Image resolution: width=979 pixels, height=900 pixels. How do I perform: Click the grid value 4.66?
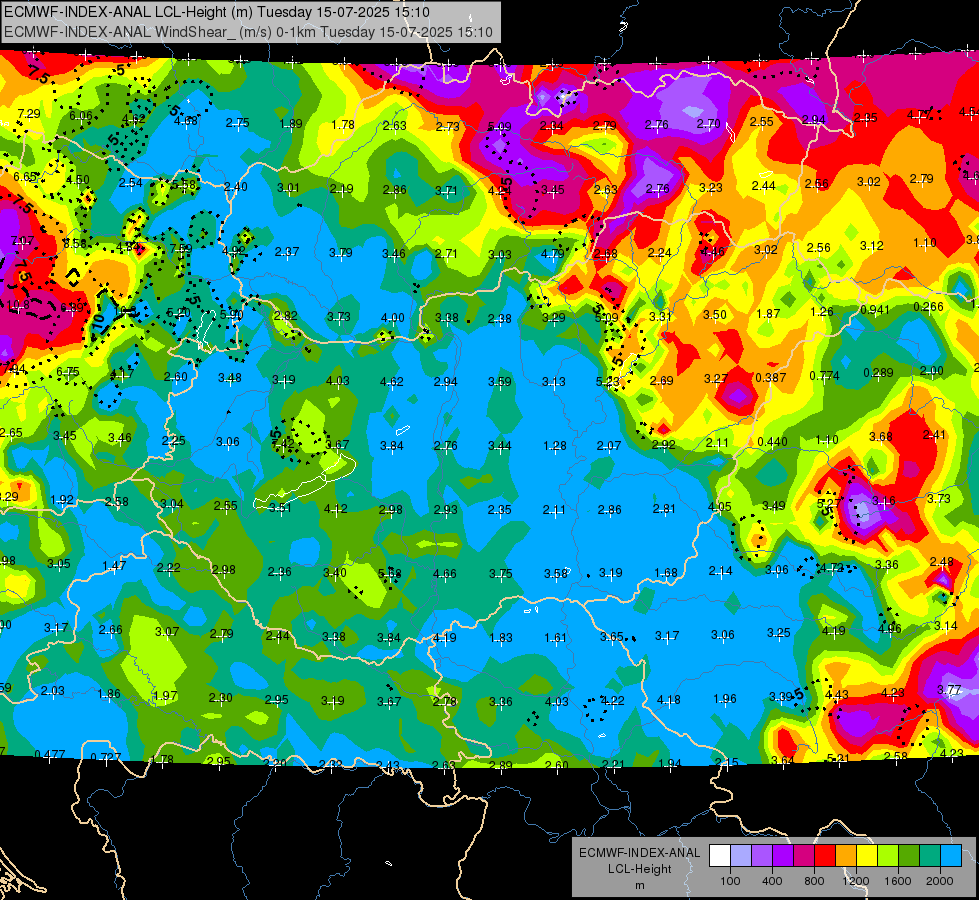click(x=445, y=573)
